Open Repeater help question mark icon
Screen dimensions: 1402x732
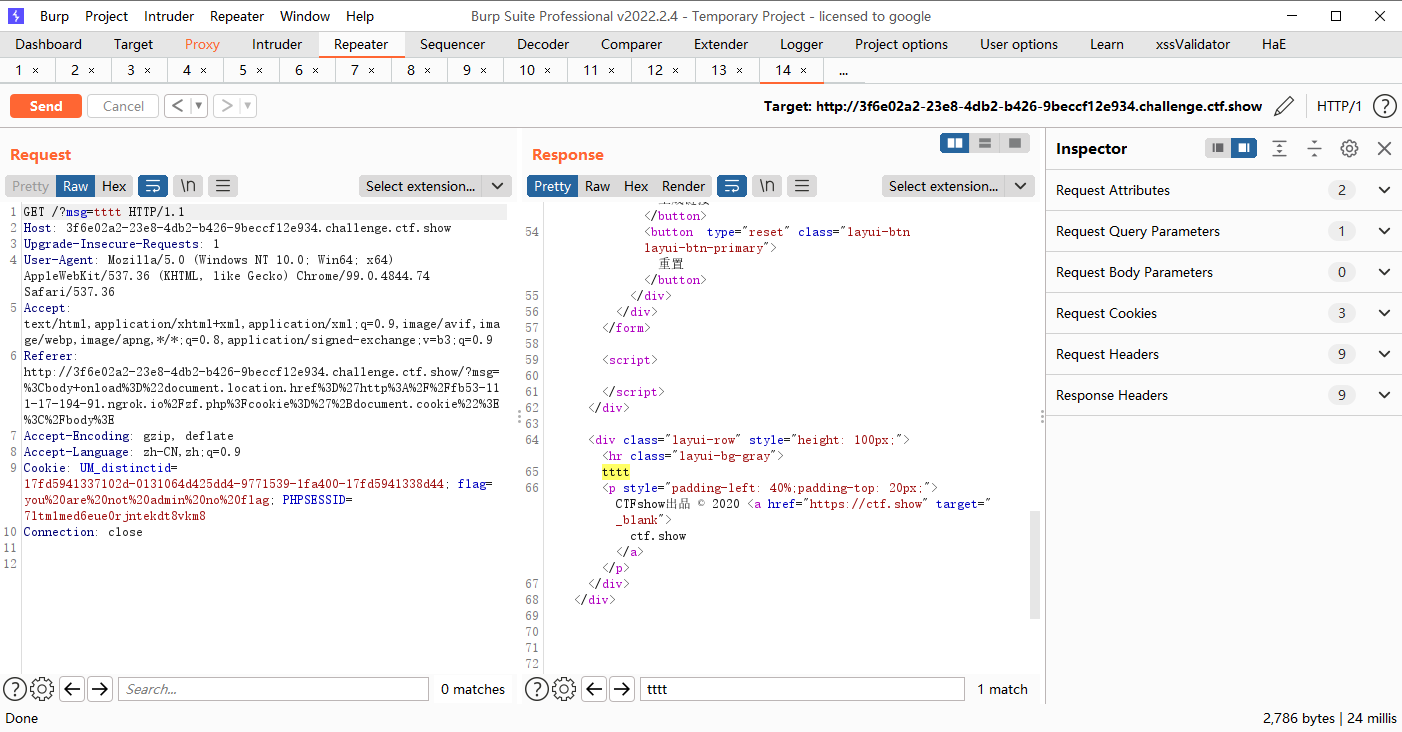click(1384, 106)
